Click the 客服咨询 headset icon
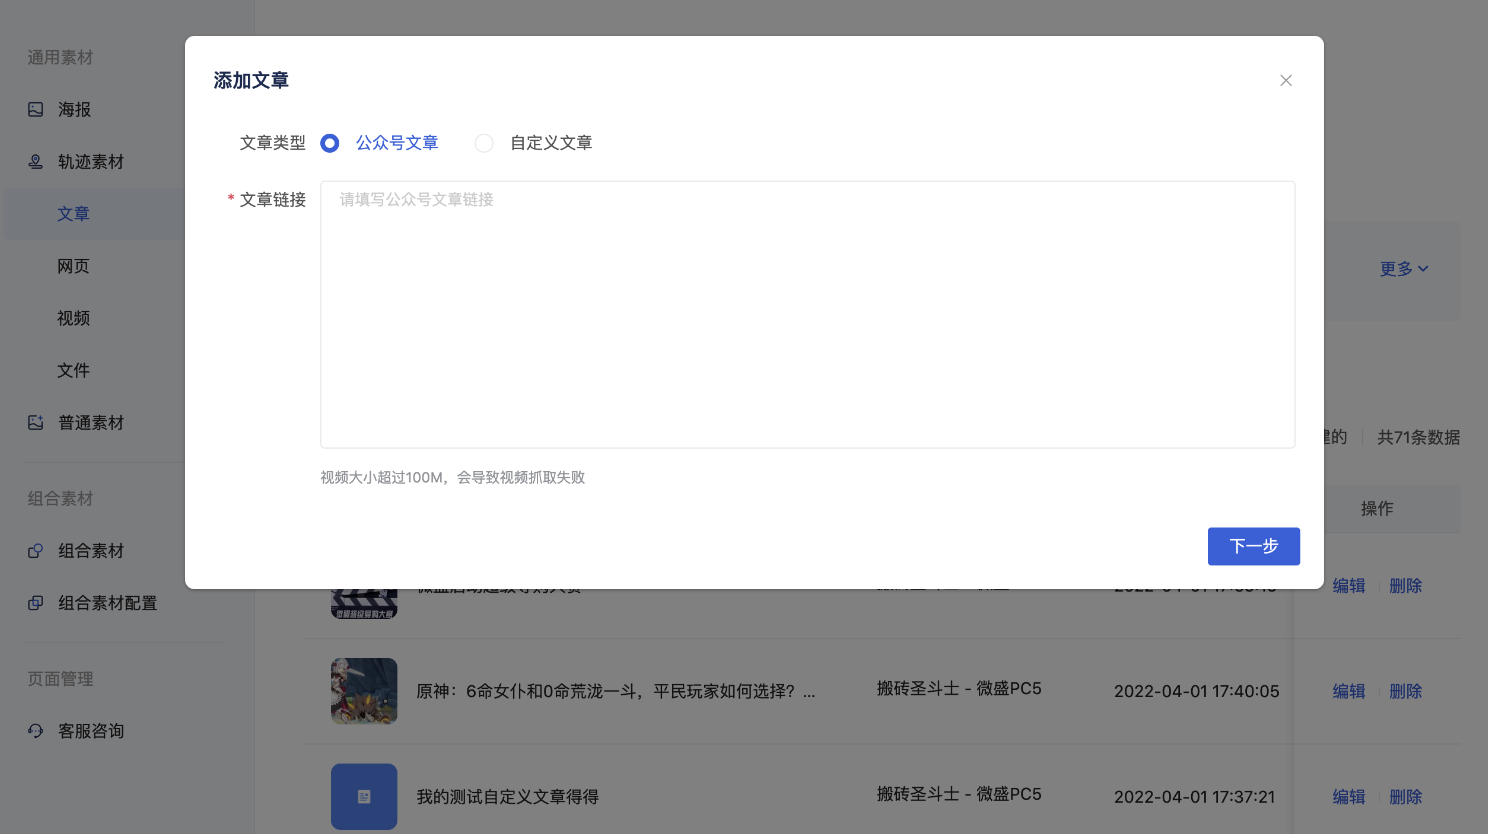This screenshot has width=1488, height=834. [x=36, y=731]
